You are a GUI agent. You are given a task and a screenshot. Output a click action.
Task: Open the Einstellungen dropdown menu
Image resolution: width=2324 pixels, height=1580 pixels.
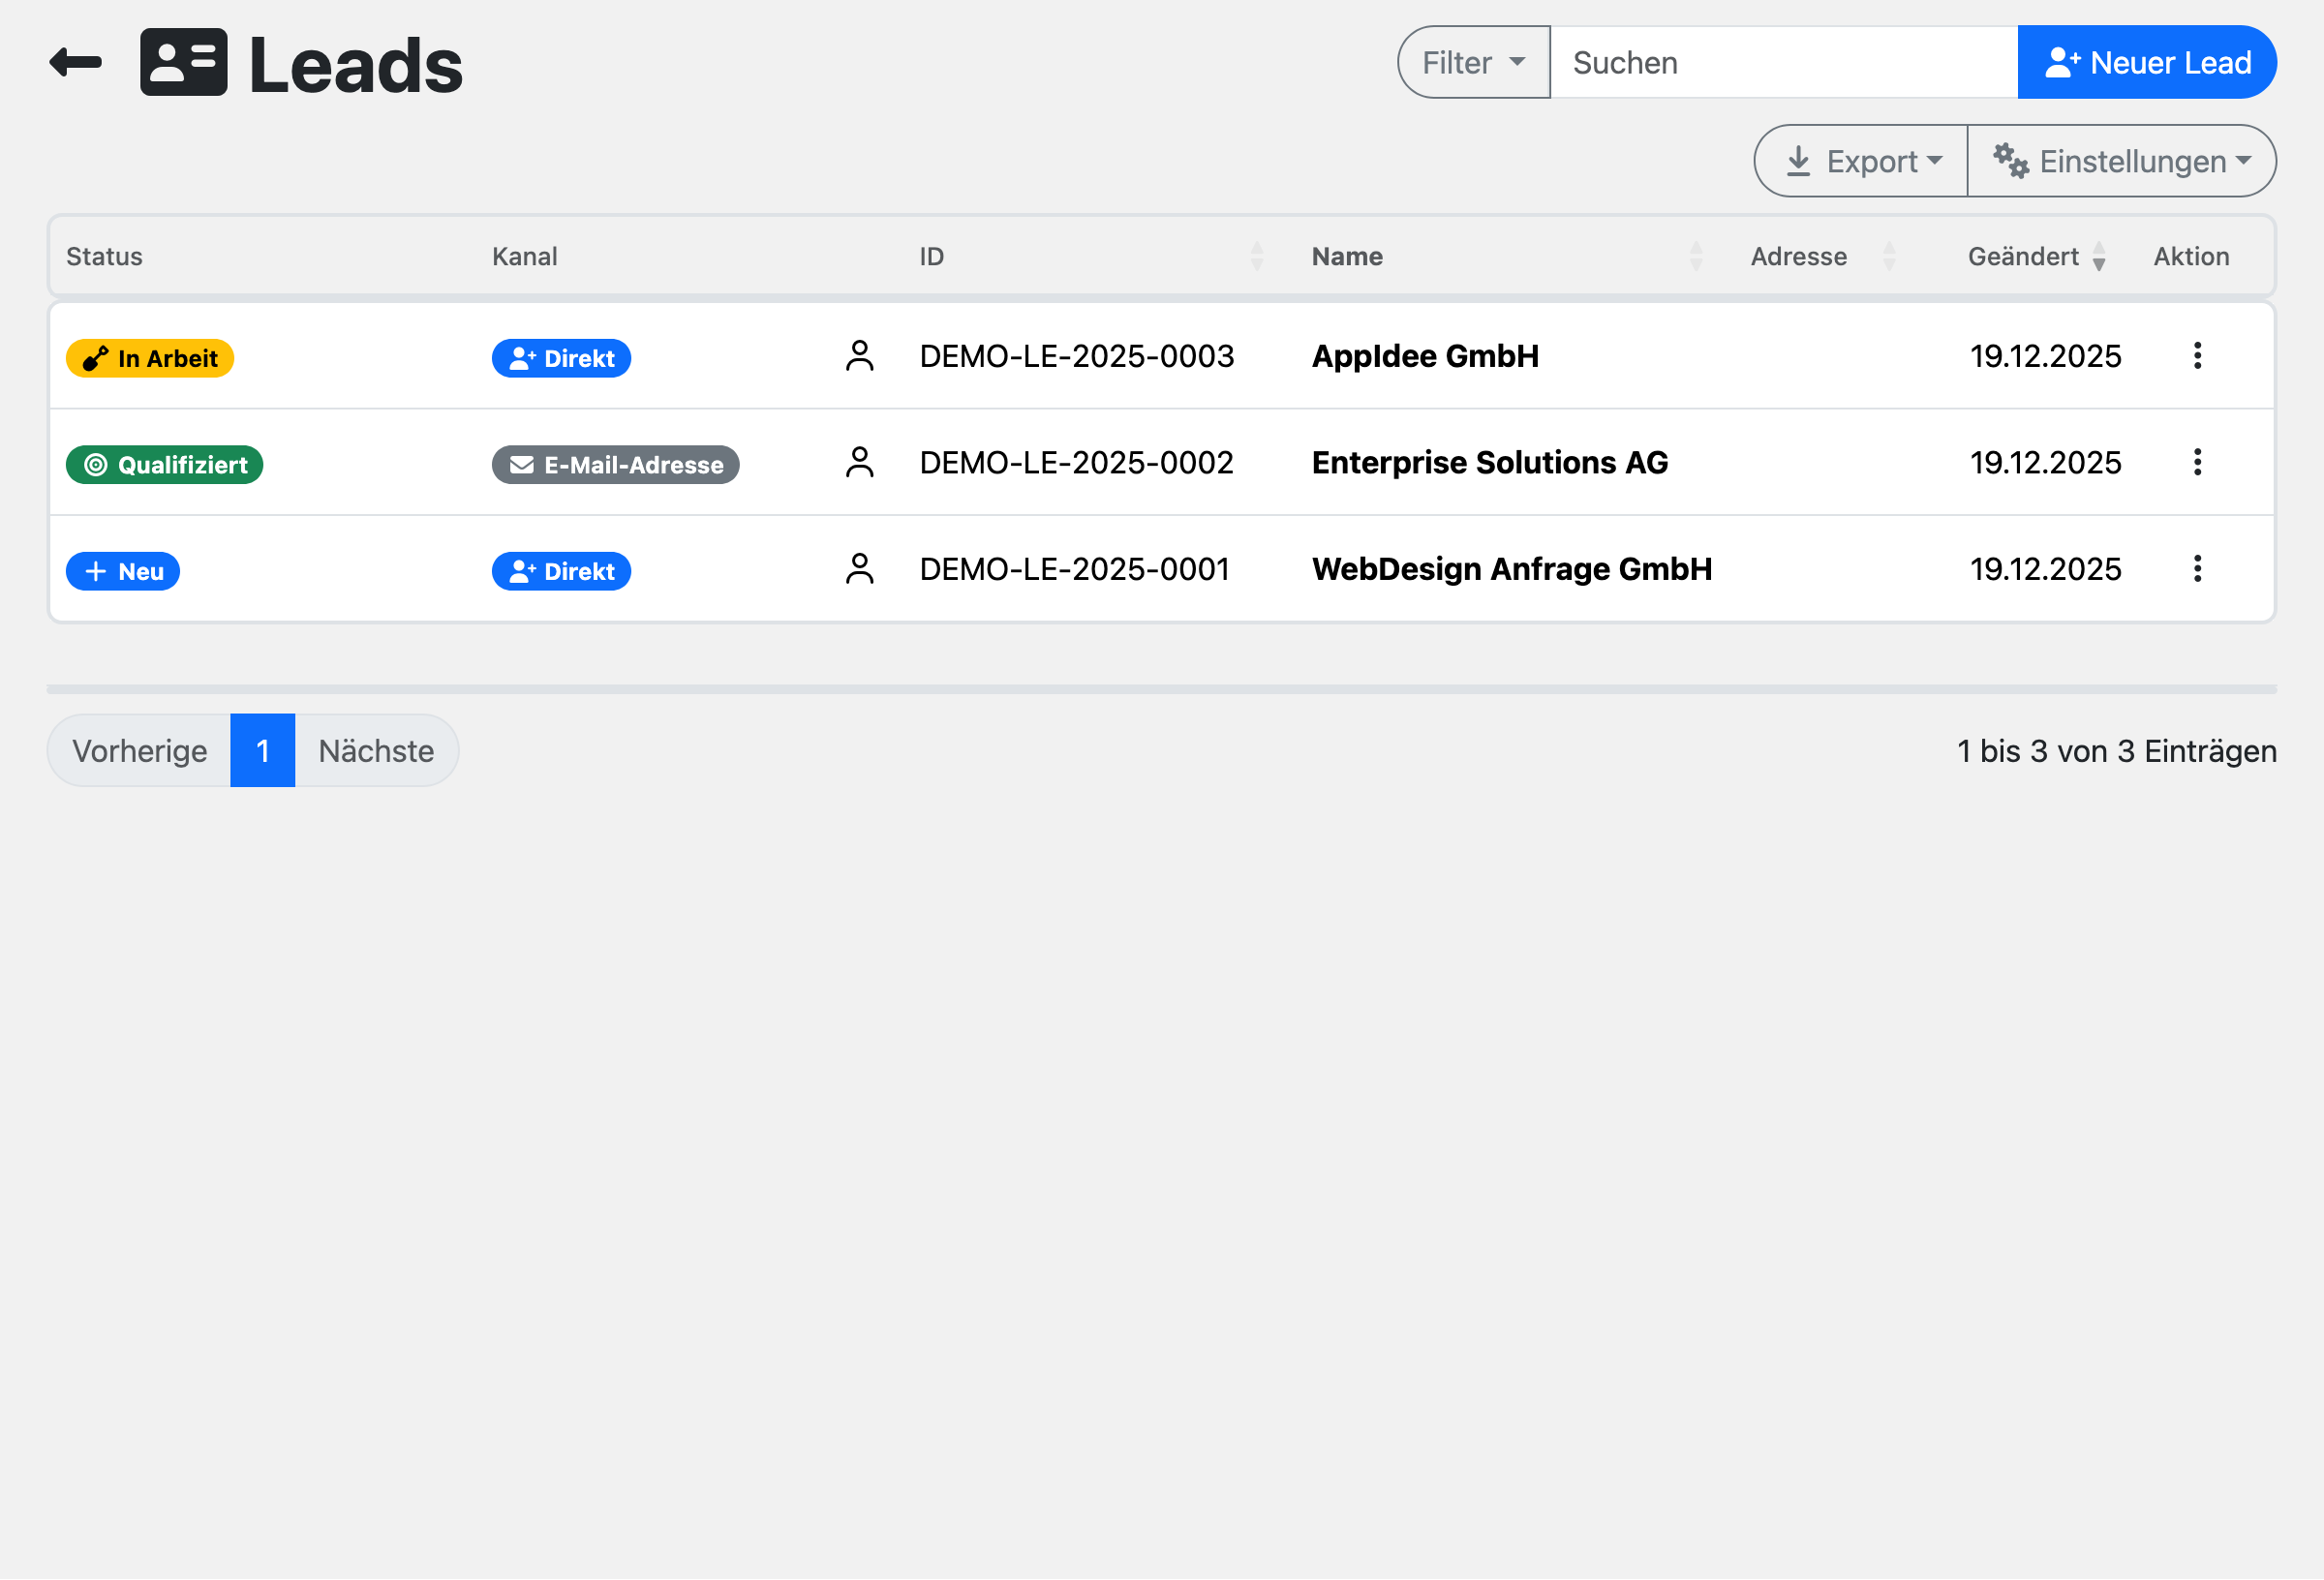(x=2121, y=161)
